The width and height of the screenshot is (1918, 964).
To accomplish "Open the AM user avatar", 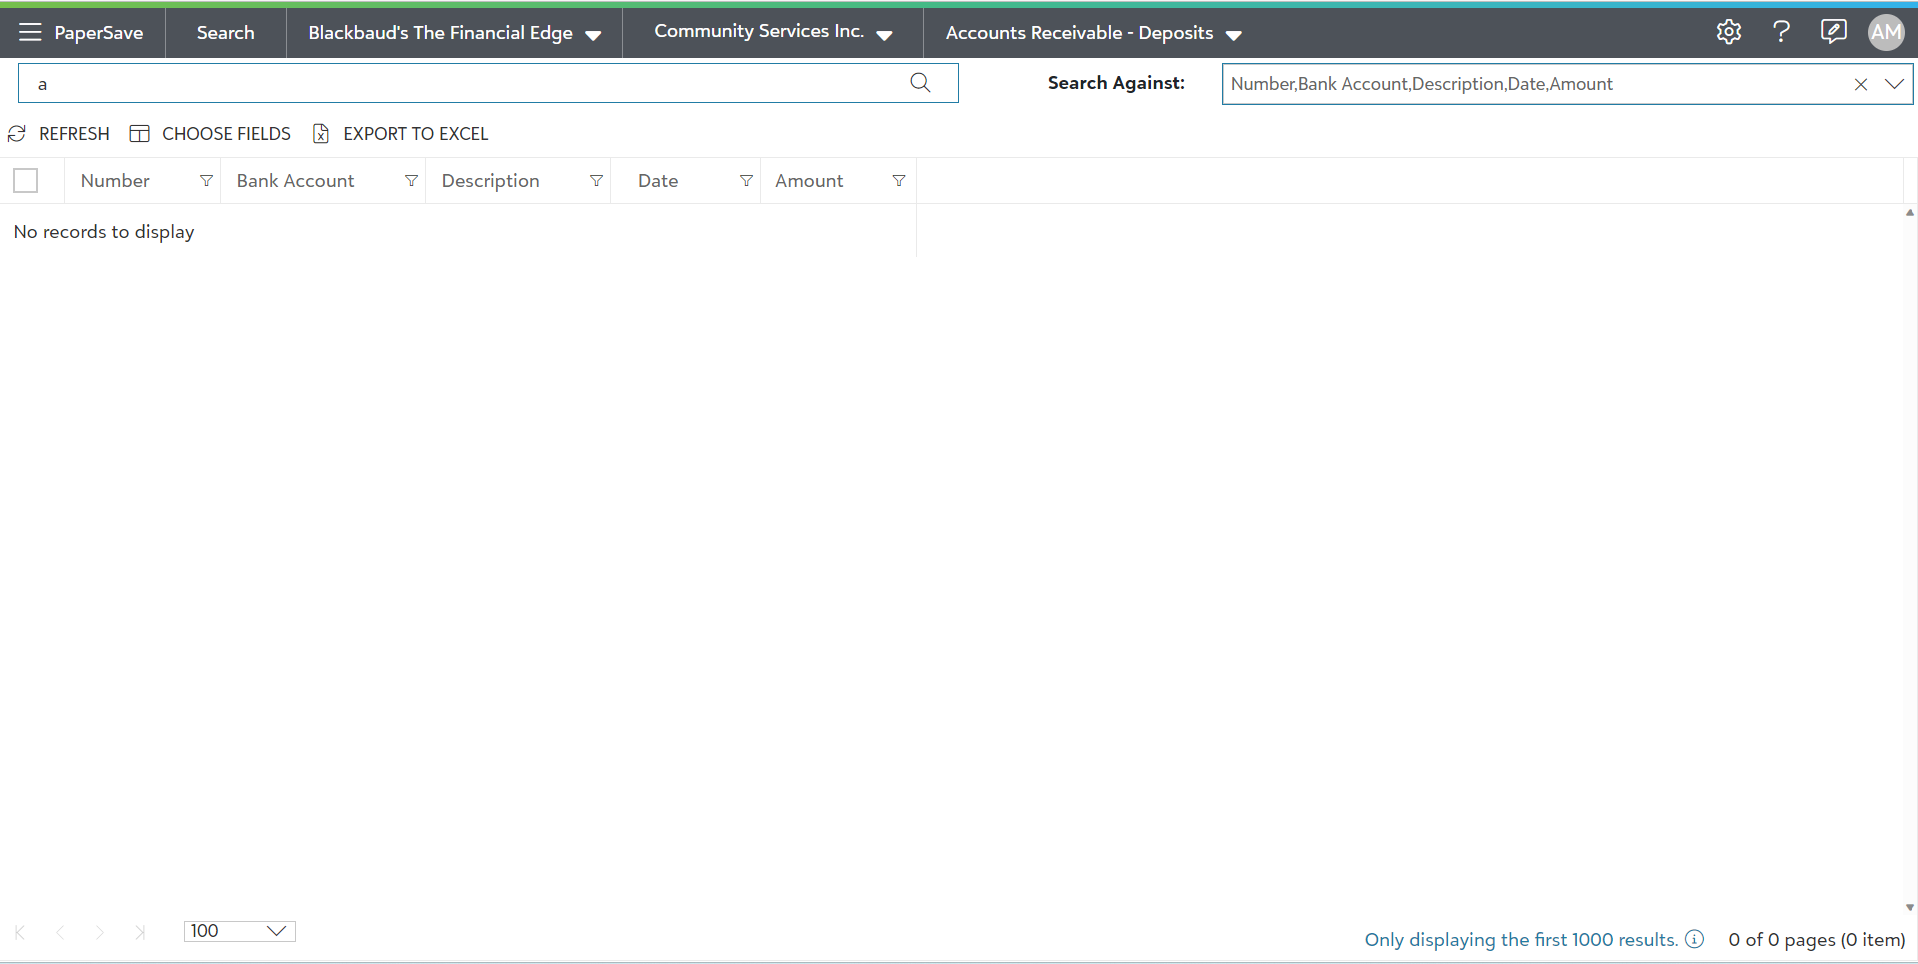I will click(1885, 32).
